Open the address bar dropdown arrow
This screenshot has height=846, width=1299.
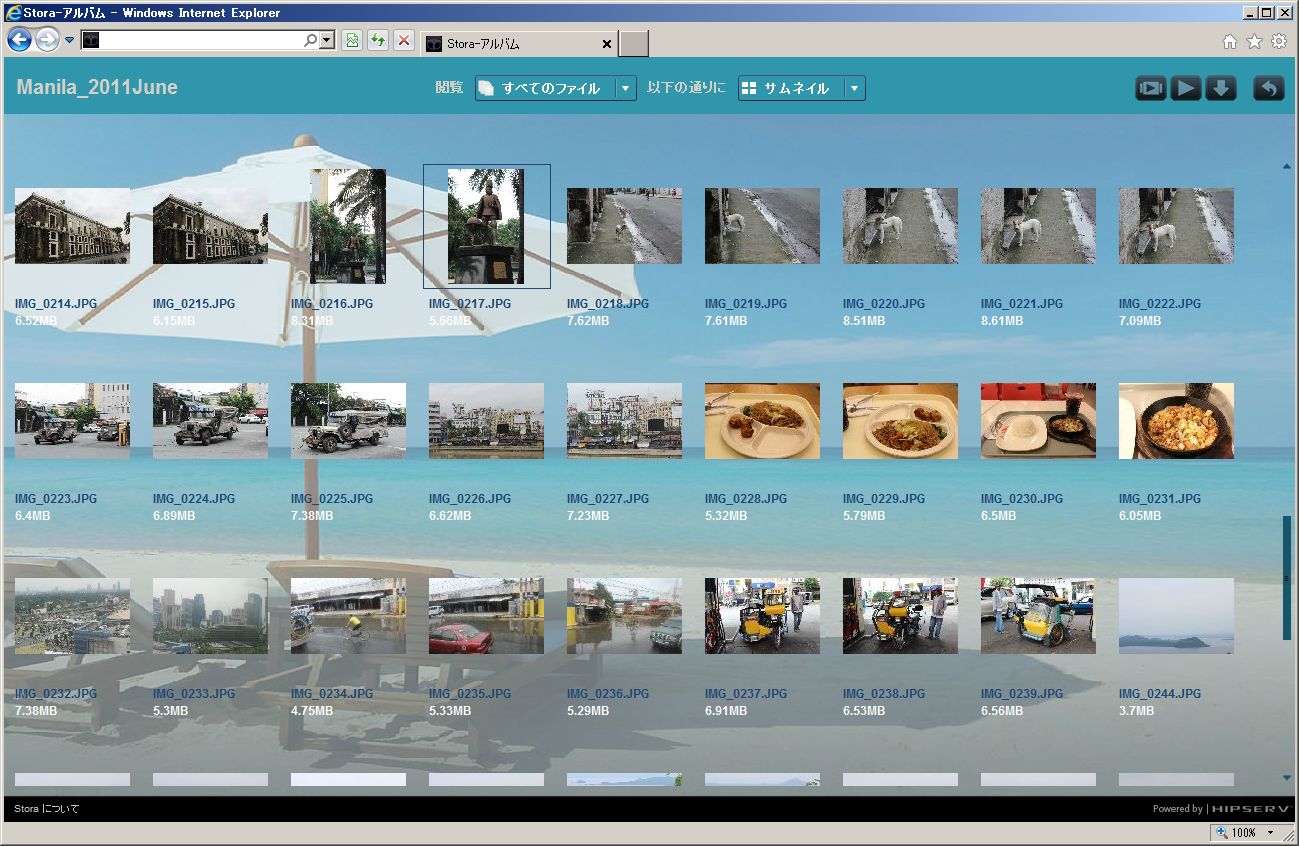tap(327, 41)
